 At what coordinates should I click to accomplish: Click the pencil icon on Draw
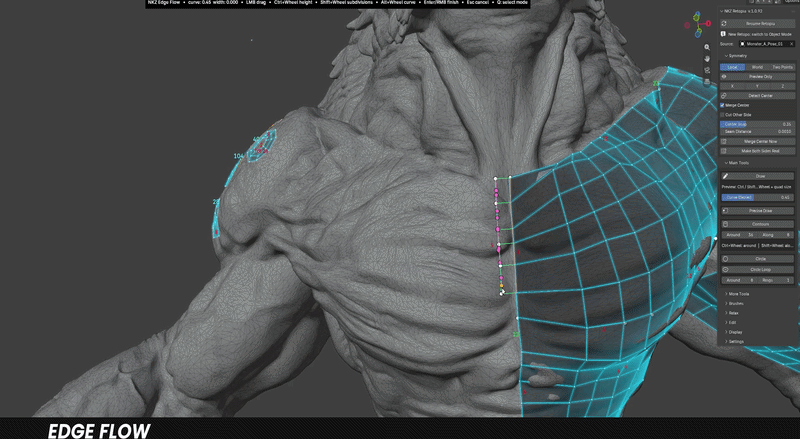click(725, 176)
